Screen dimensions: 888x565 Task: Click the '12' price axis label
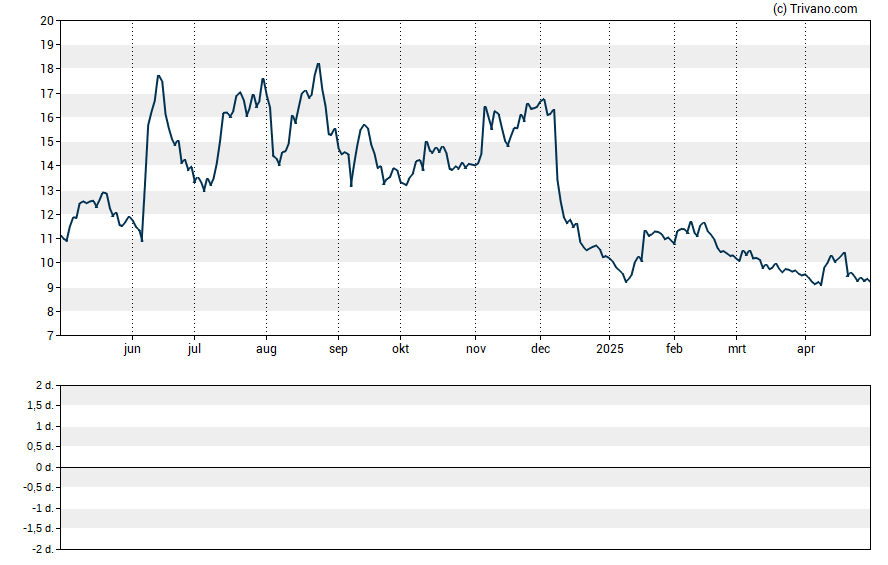coord(47,215)
